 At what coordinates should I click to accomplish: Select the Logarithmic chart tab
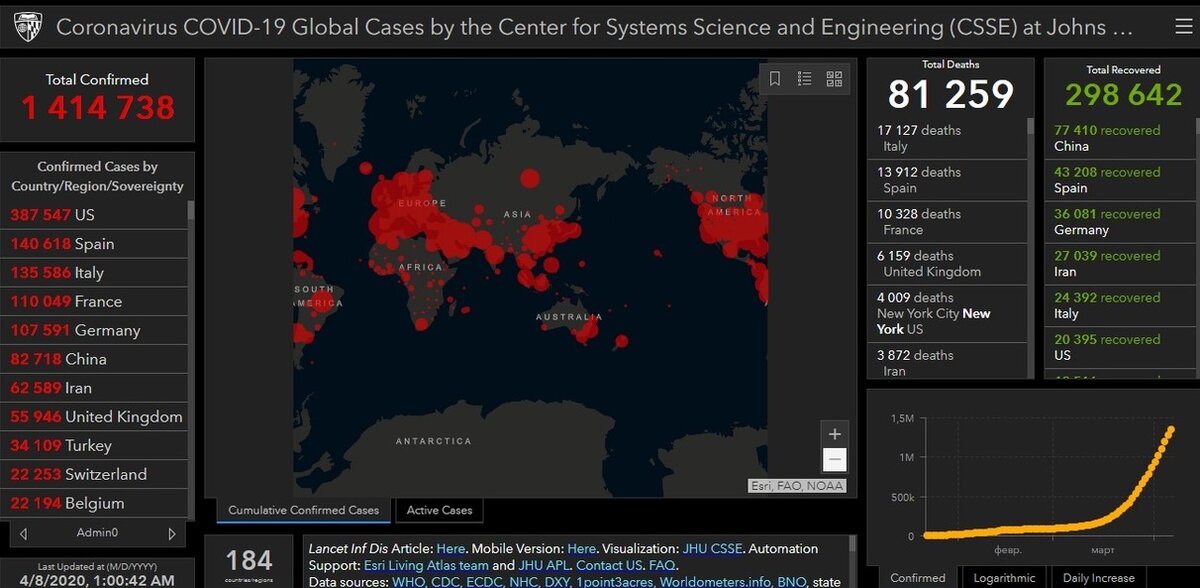[1004, 577]
